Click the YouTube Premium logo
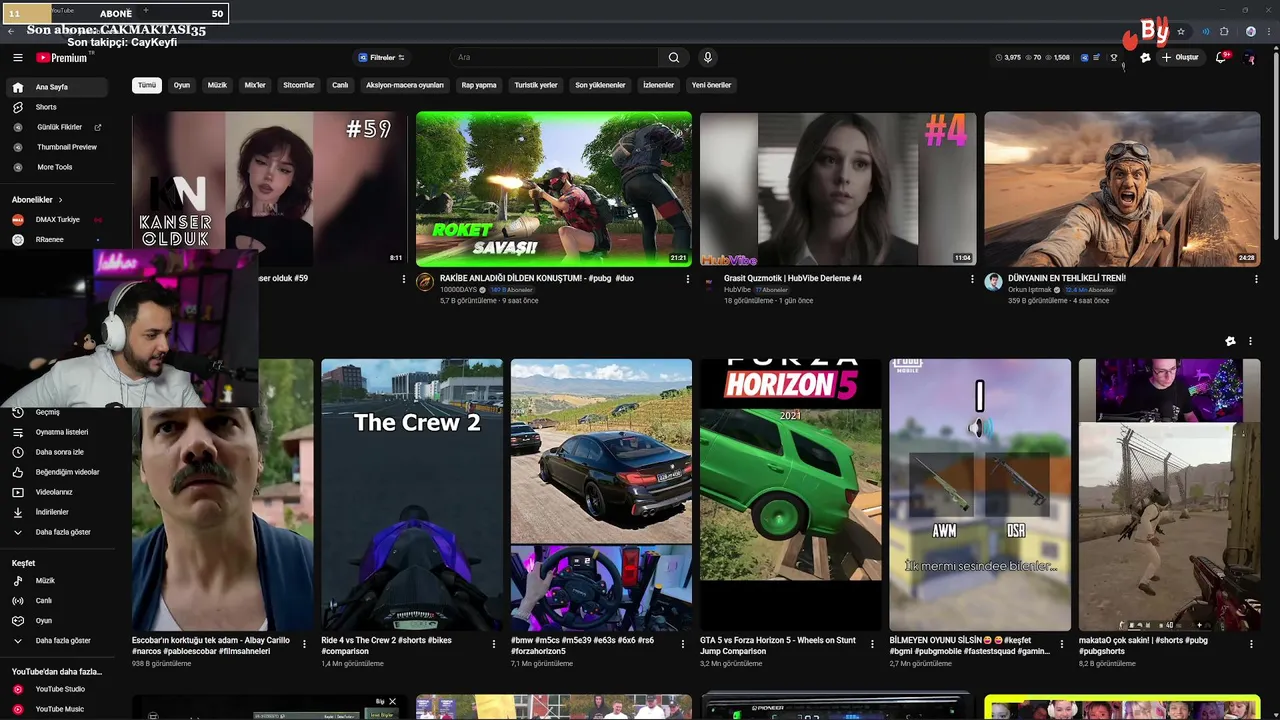Screen dimensions: 1280x720 pyautogui.click(x=62, y=58)
